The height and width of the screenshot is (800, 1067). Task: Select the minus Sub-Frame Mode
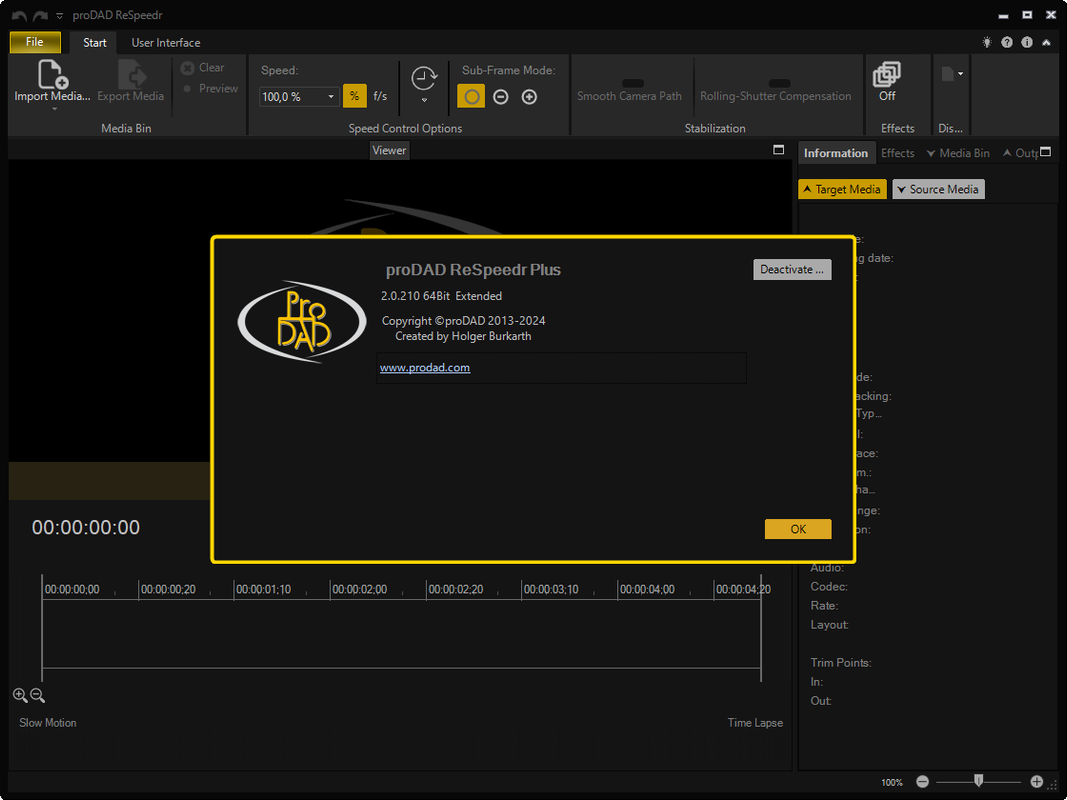501,97
